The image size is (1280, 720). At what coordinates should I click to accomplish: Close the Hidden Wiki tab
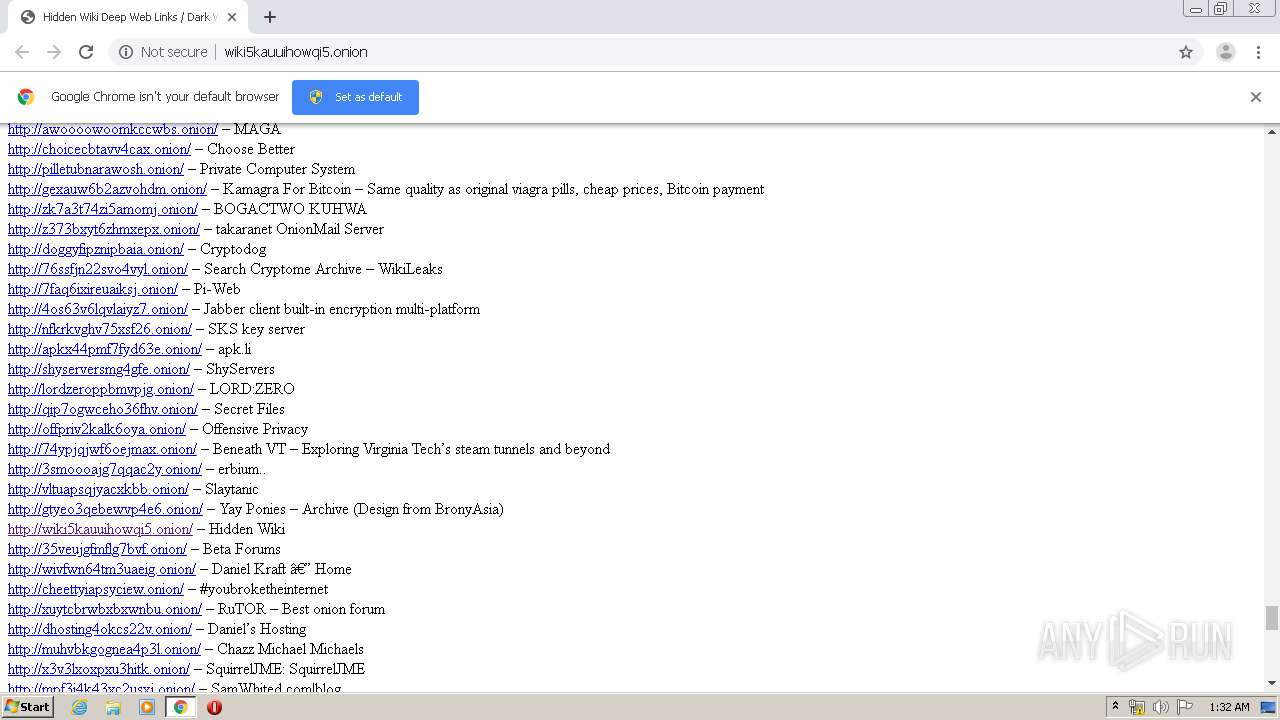(x=232, y=17)
